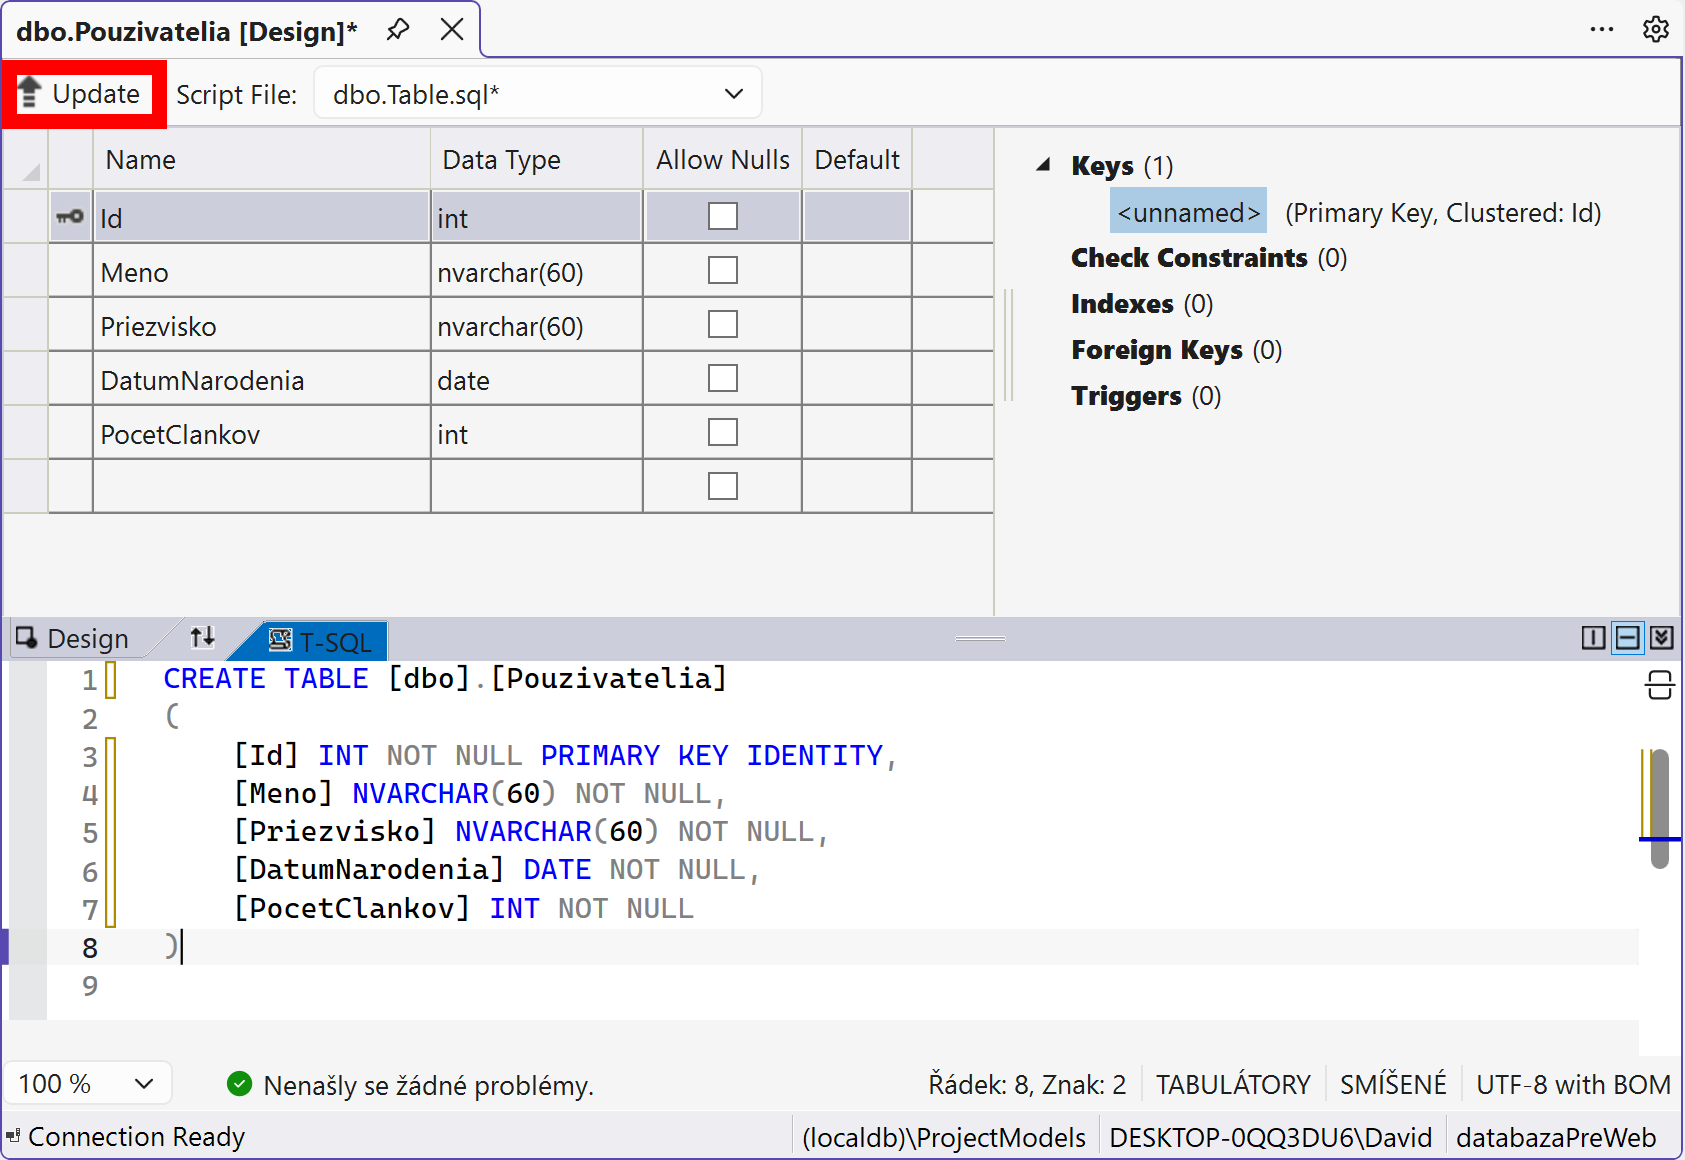1685x1160 pixels.
Task: Click line number 9 in editor
Action: [x=90, y=986]
